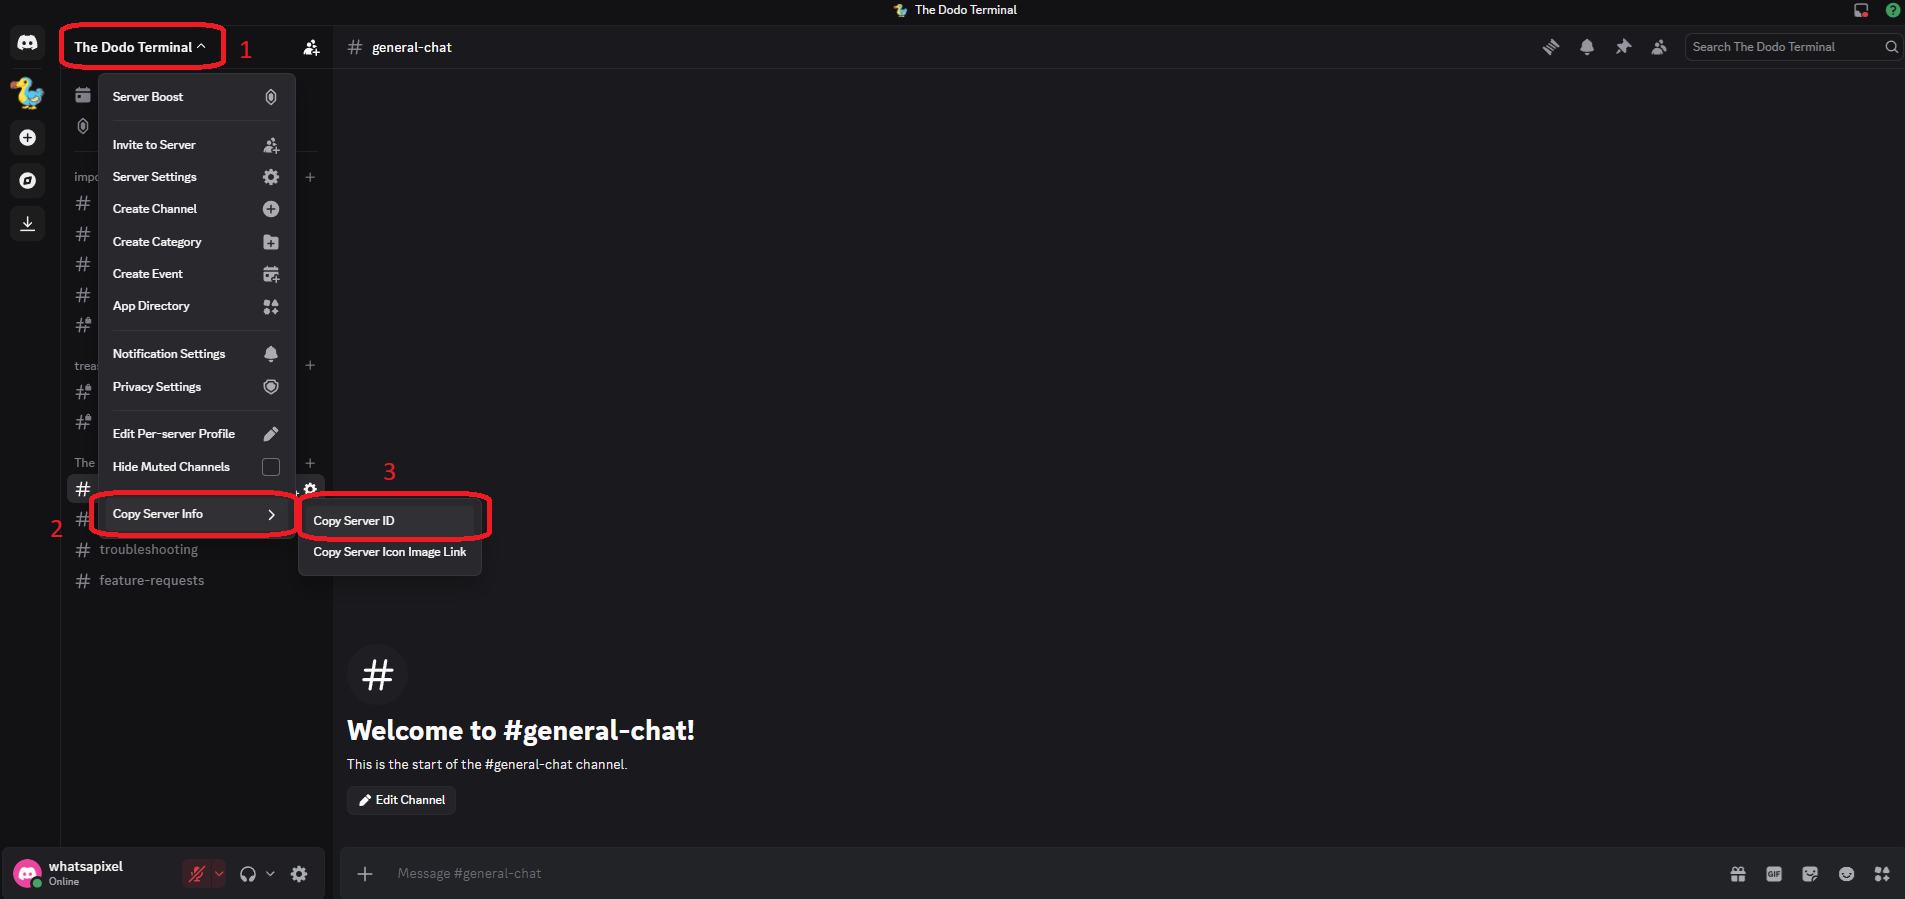Select Create Category menu entry
1905x899 pixels.
coord(196,242)
